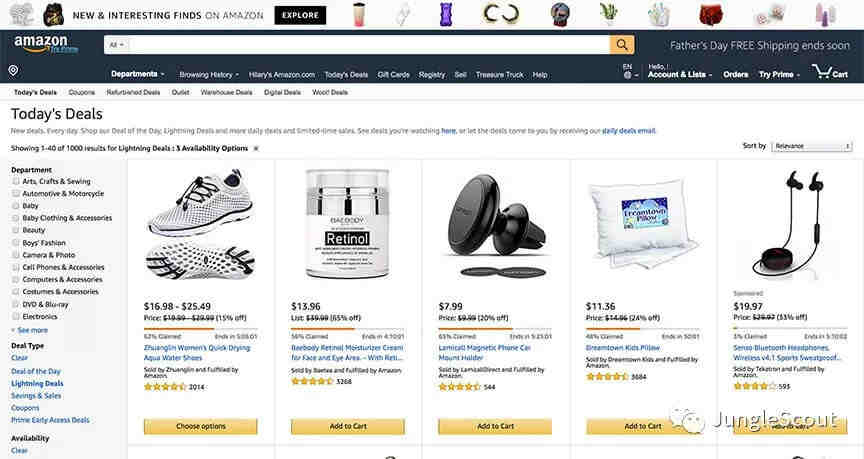864x459 pixels.
Task: Click the Amazon search input field
Action: (369, 45)
